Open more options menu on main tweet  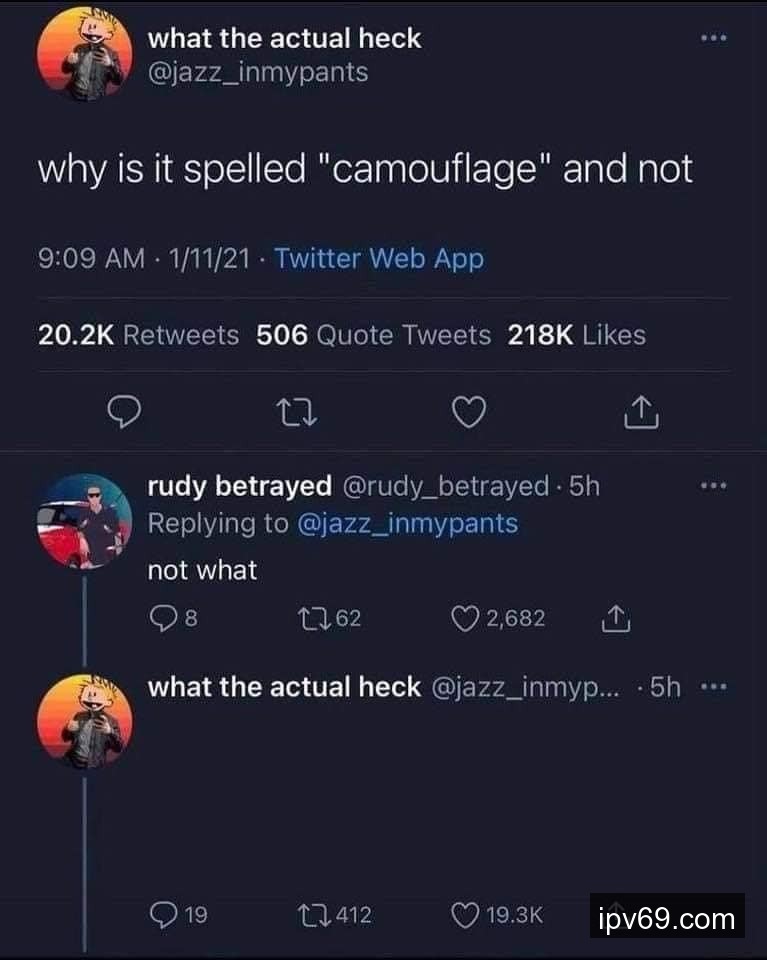[x=714, y=38]
